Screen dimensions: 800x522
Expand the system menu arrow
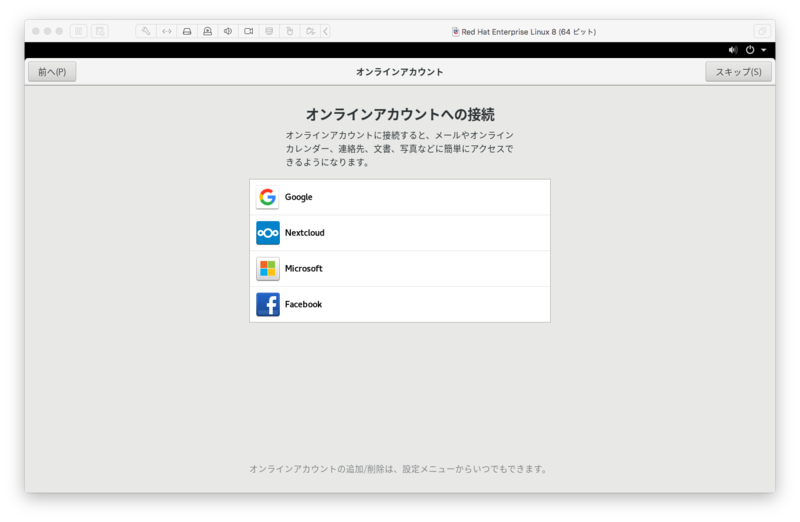tap(764, 50)
